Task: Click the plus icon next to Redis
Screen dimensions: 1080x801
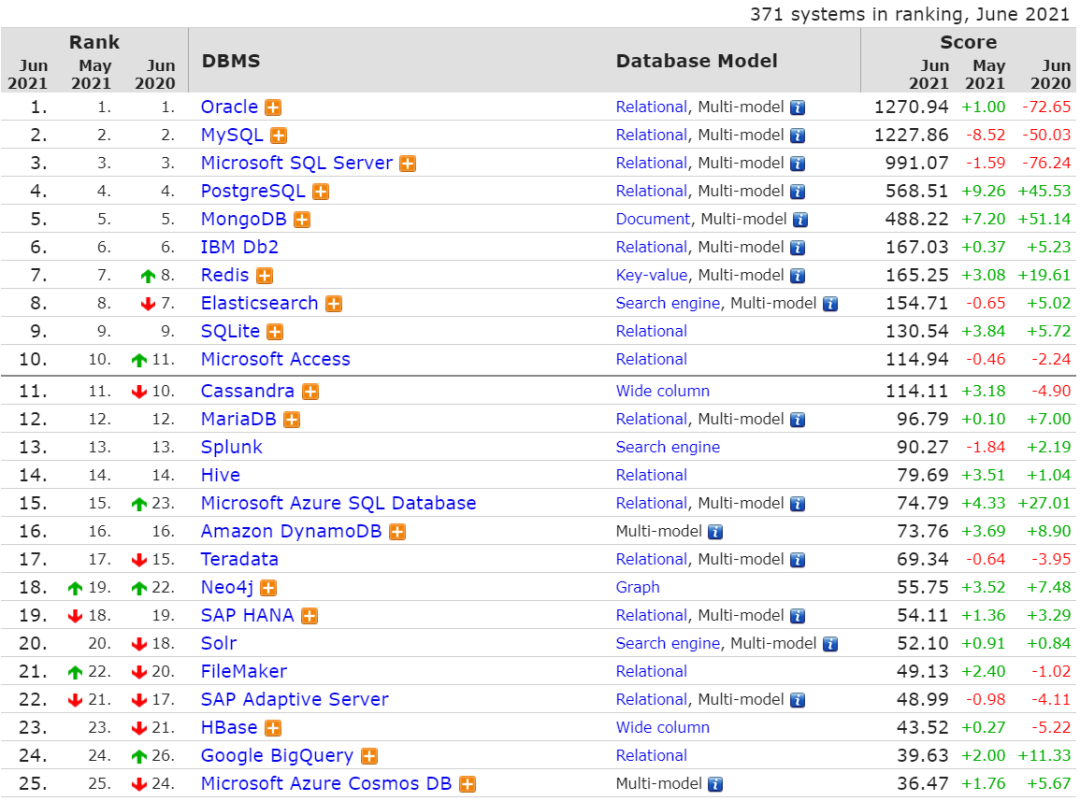Action: [x=265, y=275]
